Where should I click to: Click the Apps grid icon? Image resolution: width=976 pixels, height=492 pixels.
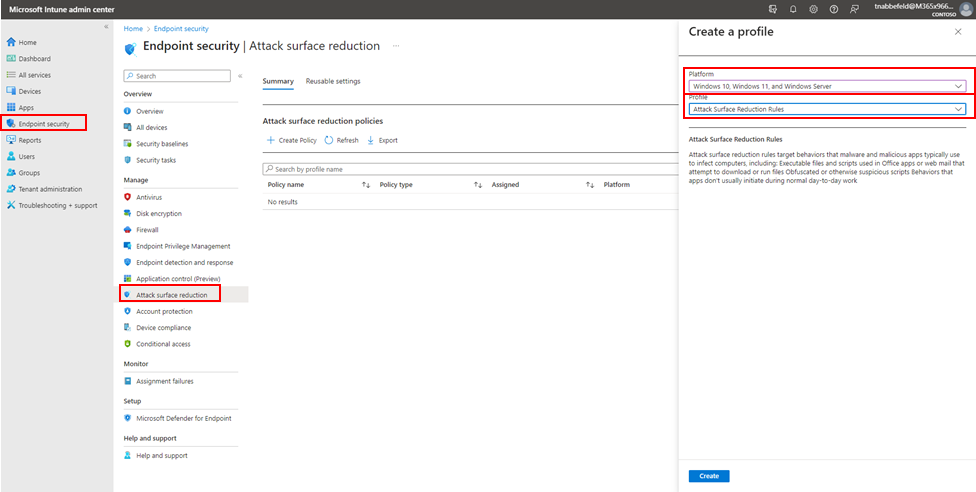(11, 108)
